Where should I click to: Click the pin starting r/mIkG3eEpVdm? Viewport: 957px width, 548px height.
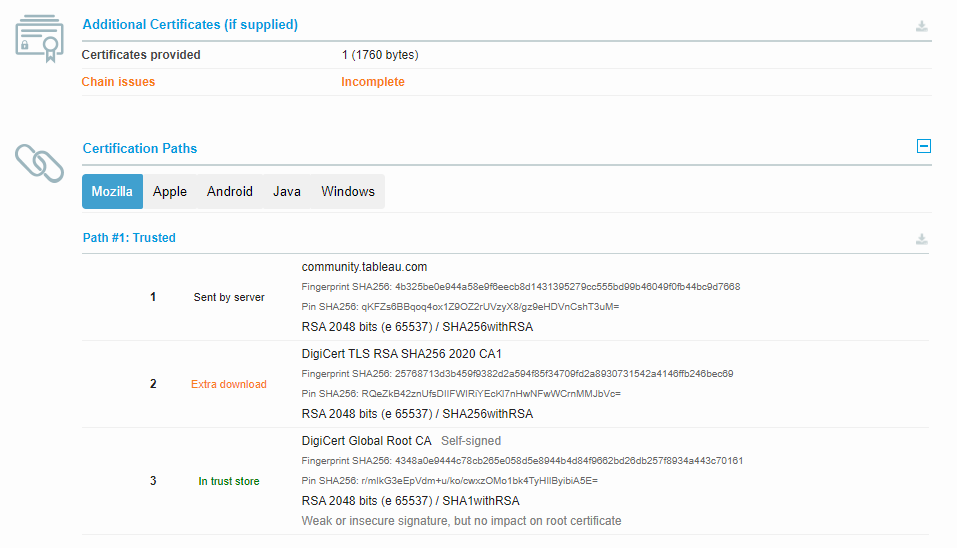(x=449, y=481)
